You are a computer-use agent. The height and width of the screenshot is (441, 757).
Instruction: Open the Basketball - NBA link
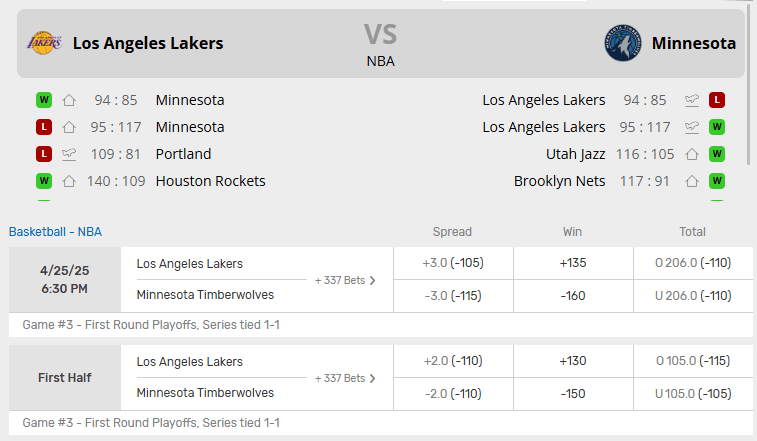[56, 232]
